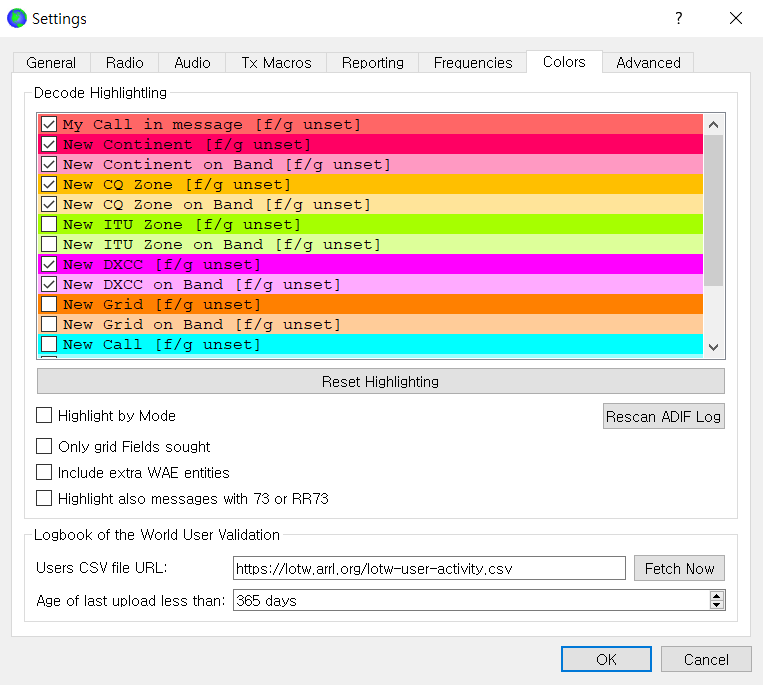
Task: Enable New ITU Zone checkbox
Action: click(49, 224)
